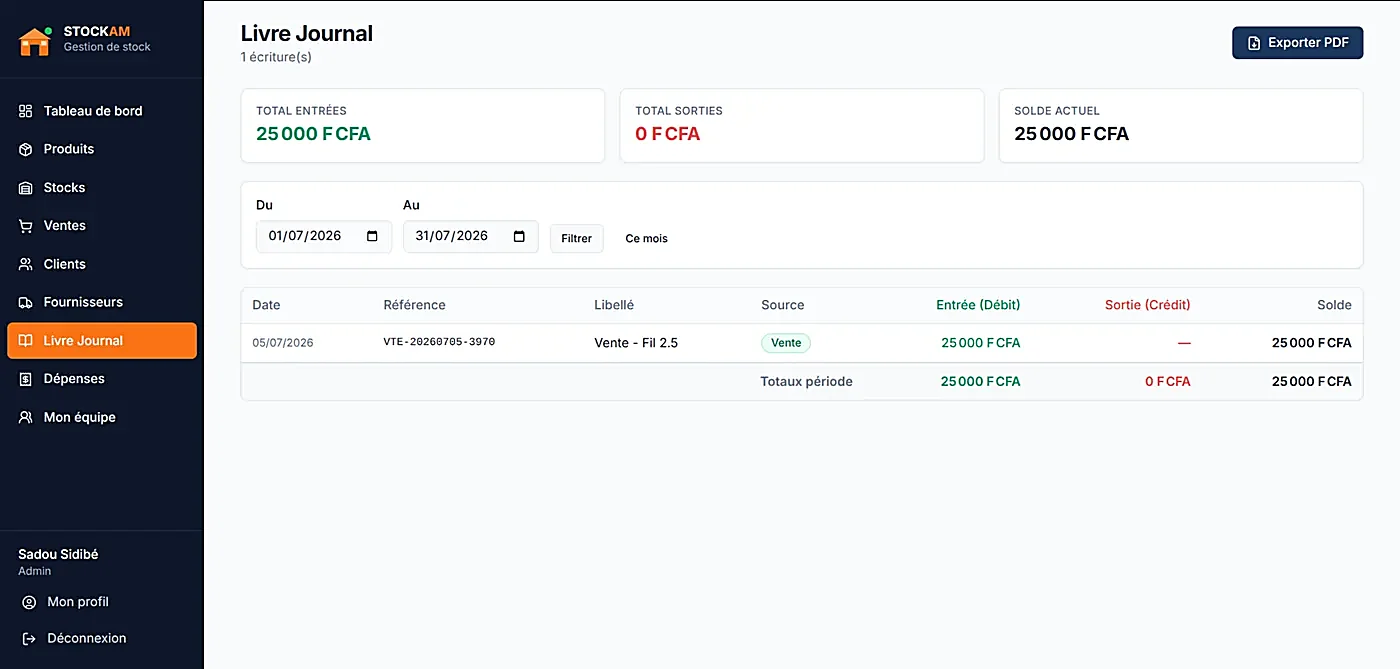Click the Entrée (Débit) column header
Image resolution: width=1400 pixels, height=669 pixels.
[x=978, y=305]
